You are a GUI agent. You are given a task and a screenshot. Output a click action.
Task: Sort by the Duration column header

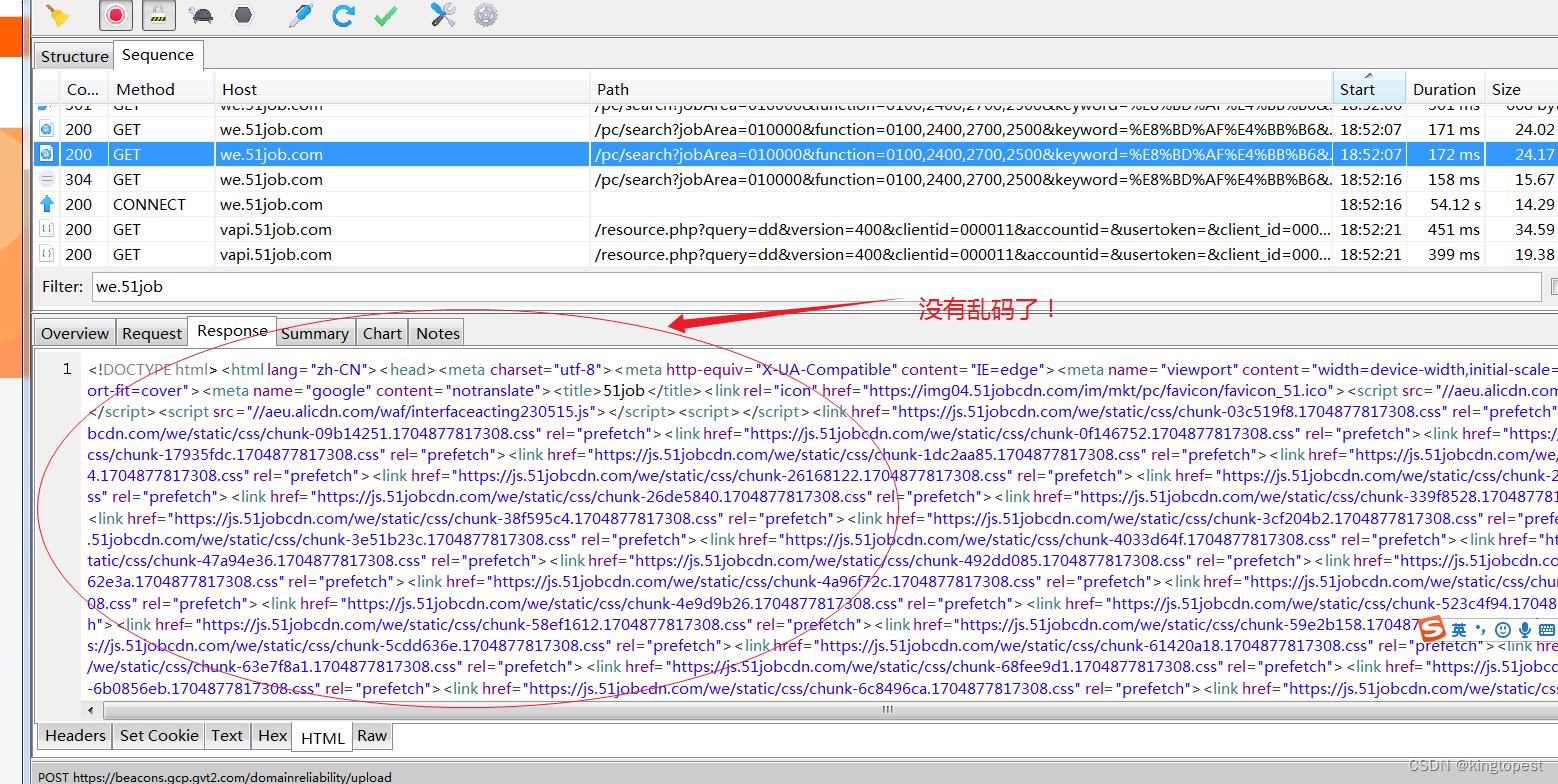(x=1444, y=89)
